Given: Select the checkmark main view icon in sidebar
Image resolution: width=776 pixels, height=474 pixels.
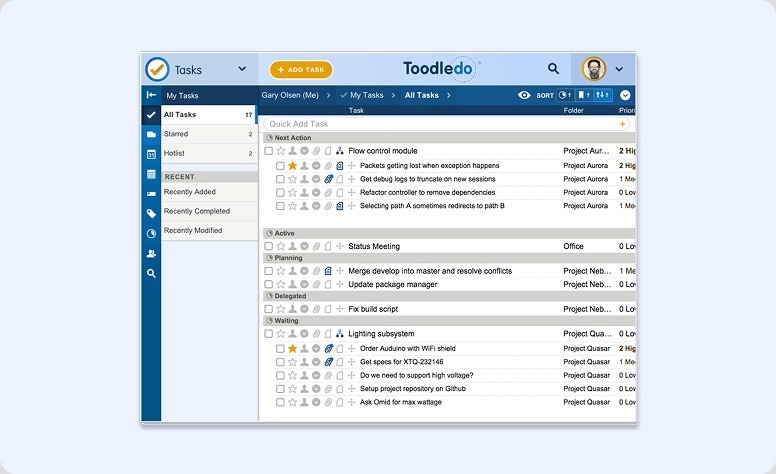Looking at the screenshot, I should pos(151,115).
